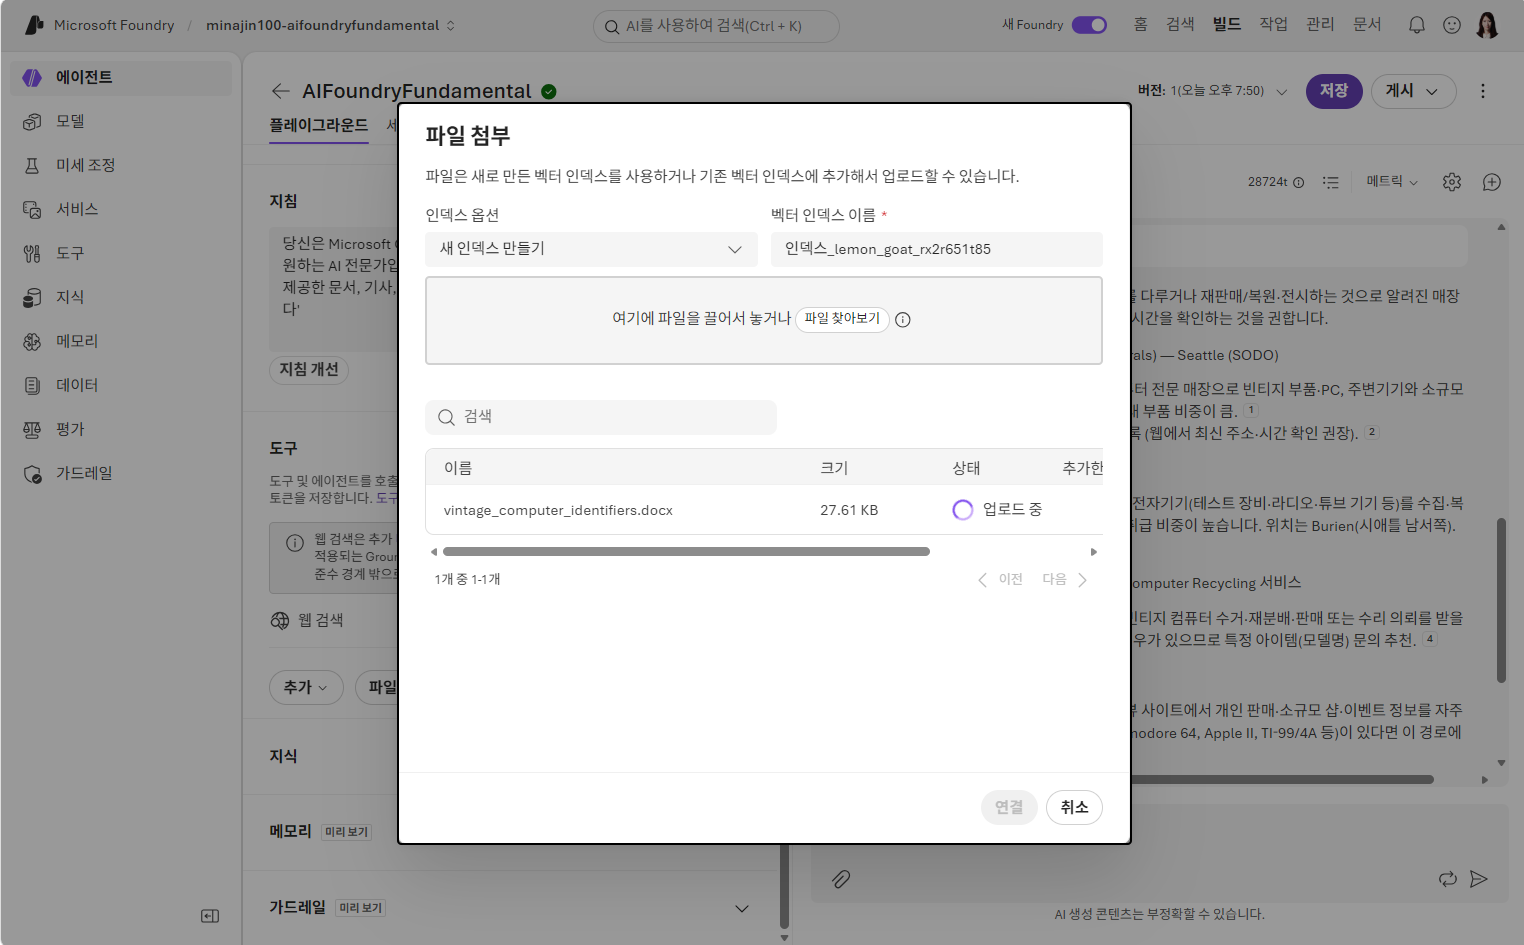Click the send message arrow icon
The height and width of the screenshot is (945, 1524).
(x=1479, y=879)
